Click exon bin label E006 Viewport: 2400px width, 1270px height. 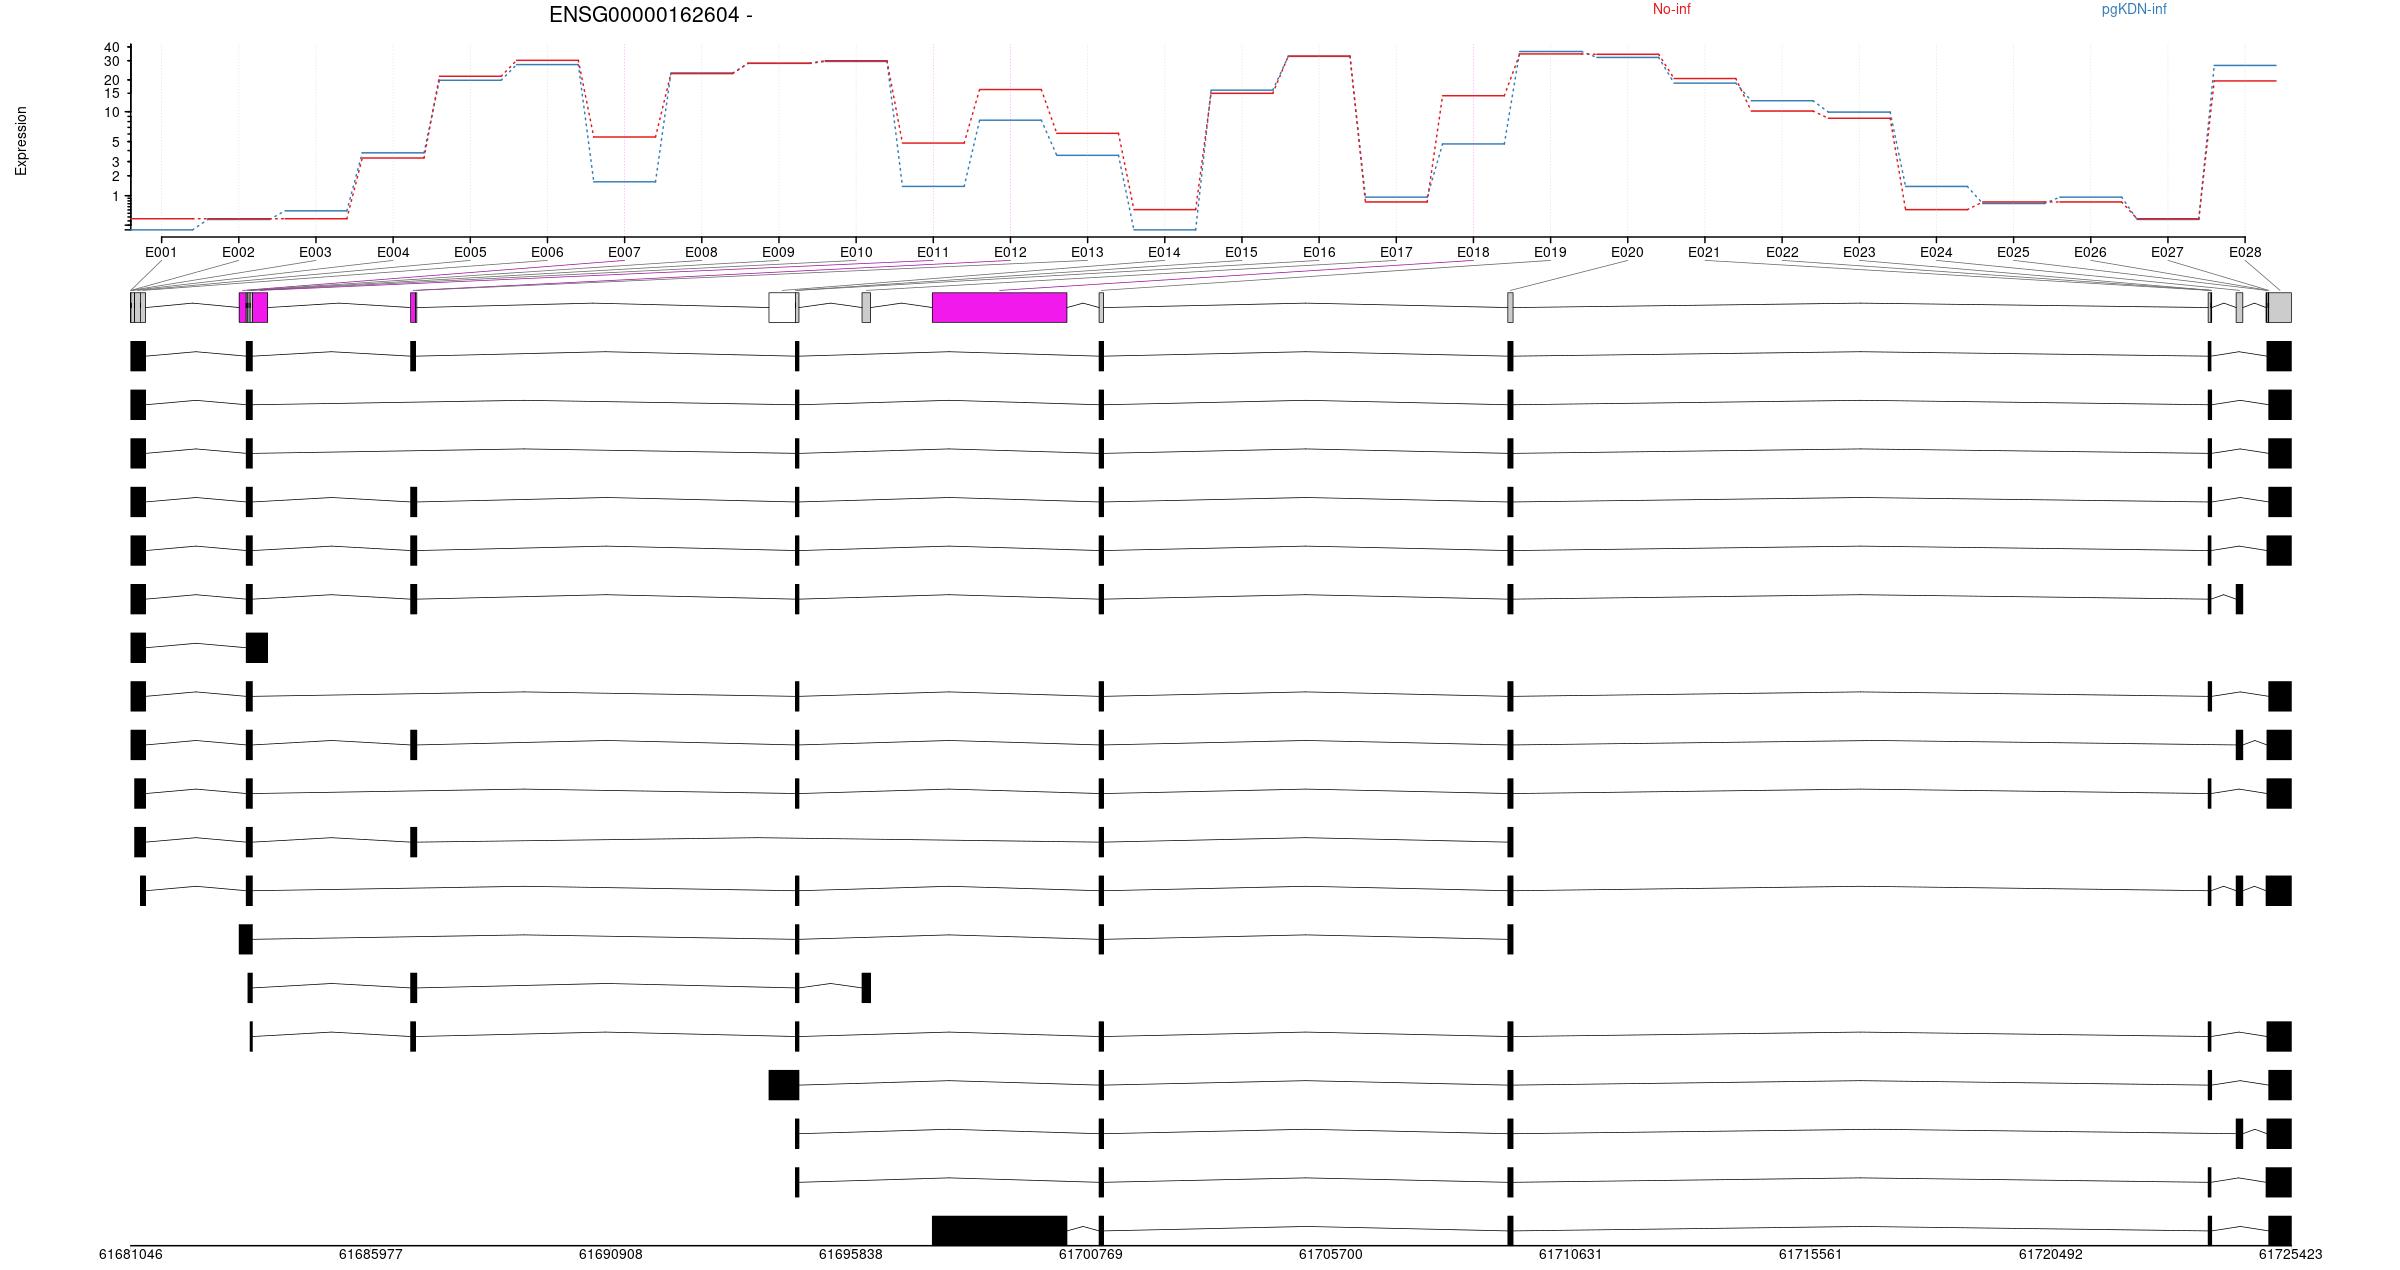[x=547, y=253]
